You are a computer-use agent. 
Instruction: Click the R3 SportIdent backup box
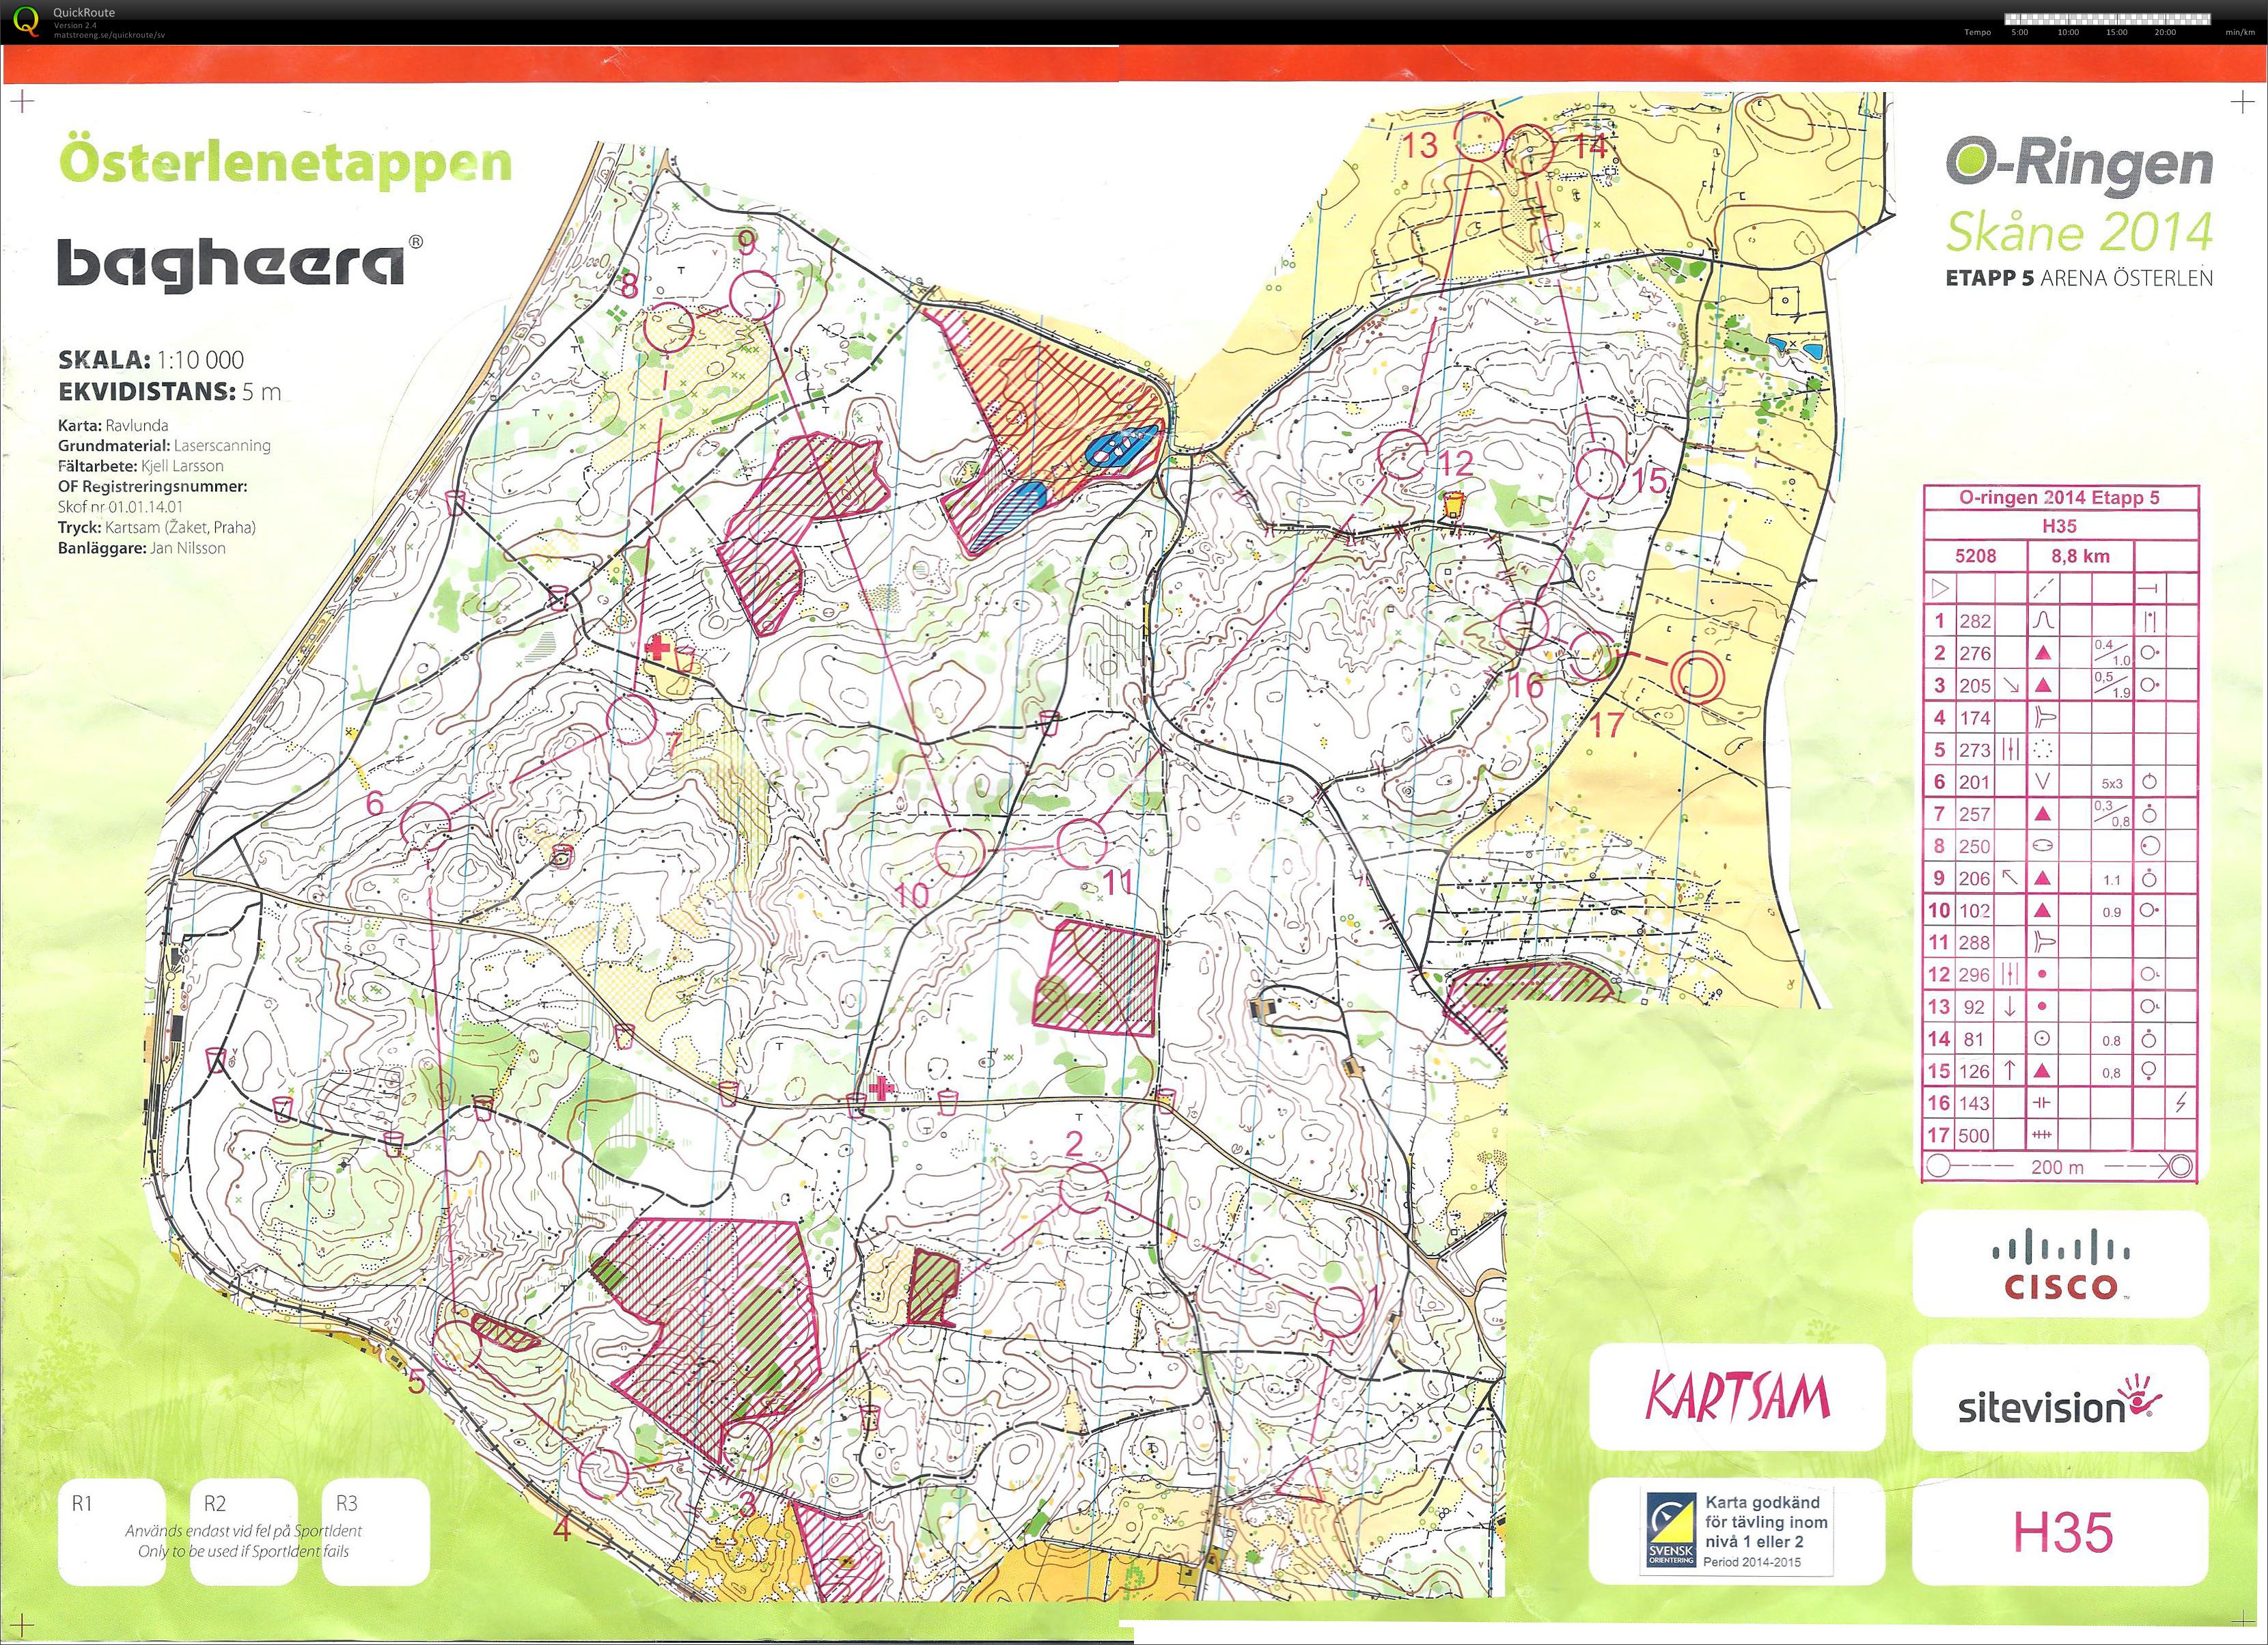coord(376,1531)
